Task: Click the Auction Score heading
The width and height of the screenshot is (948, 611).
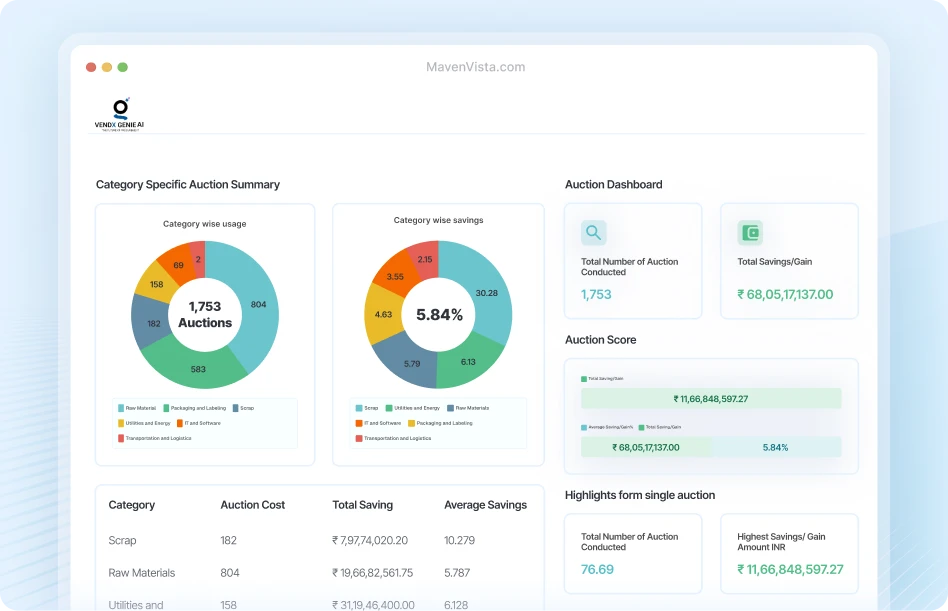Action: pyautogui.click(x=600, y=340)
